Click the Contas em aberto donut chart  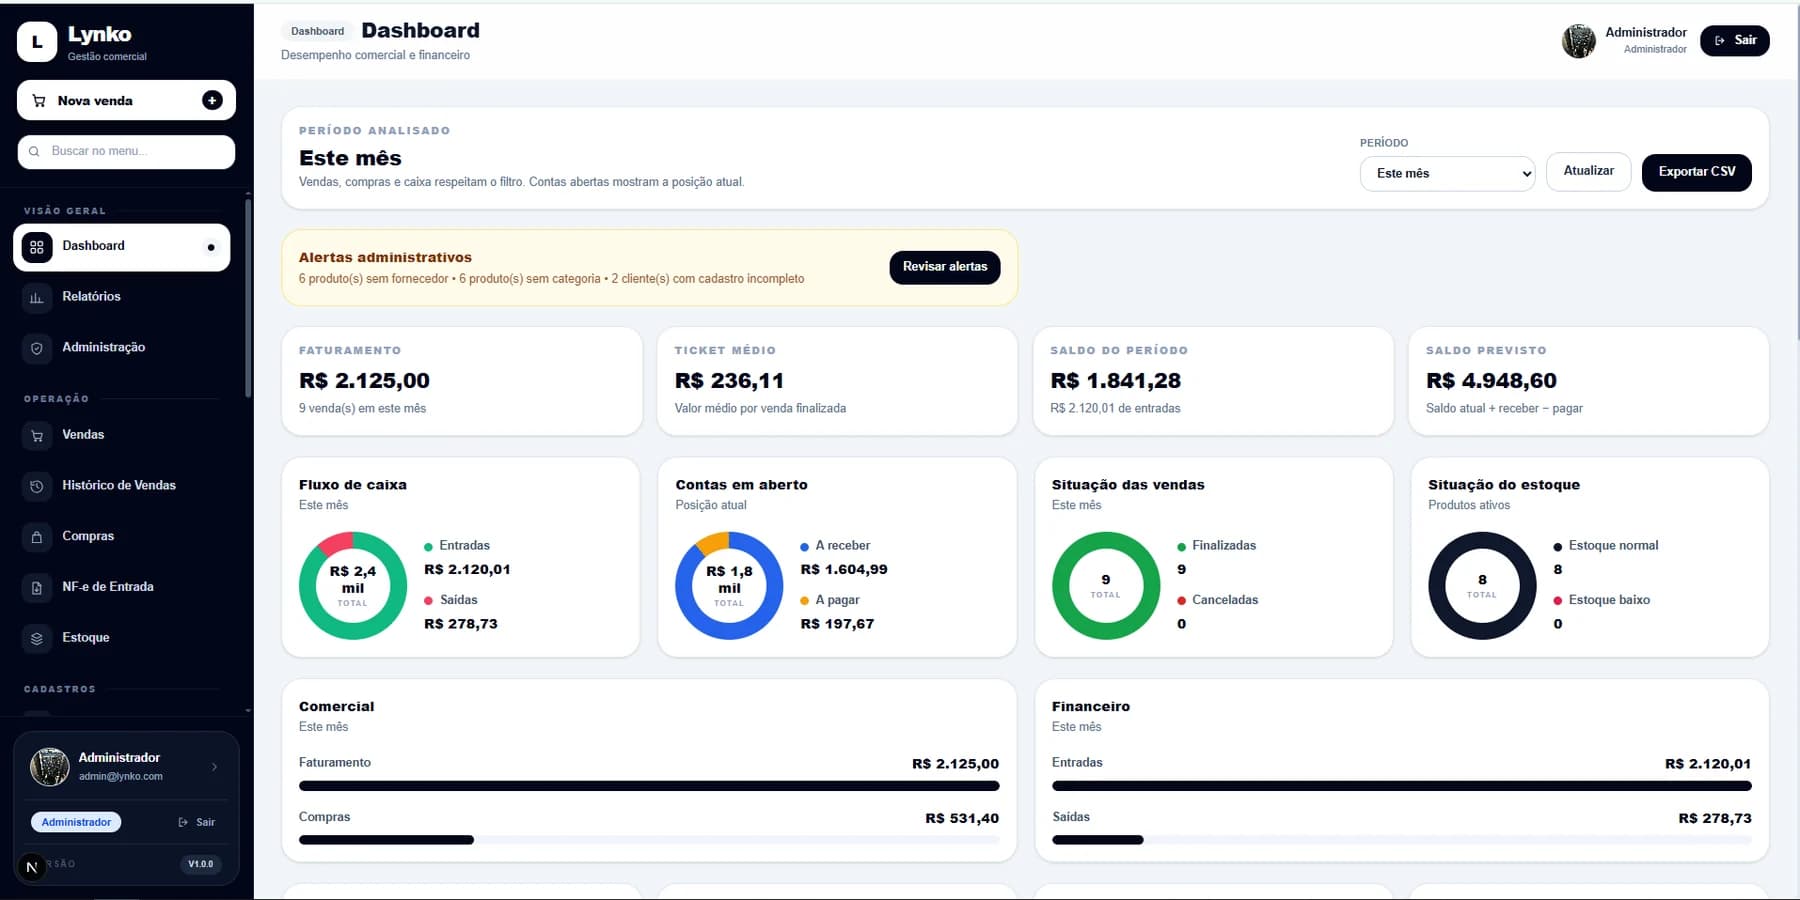point(729,586)
